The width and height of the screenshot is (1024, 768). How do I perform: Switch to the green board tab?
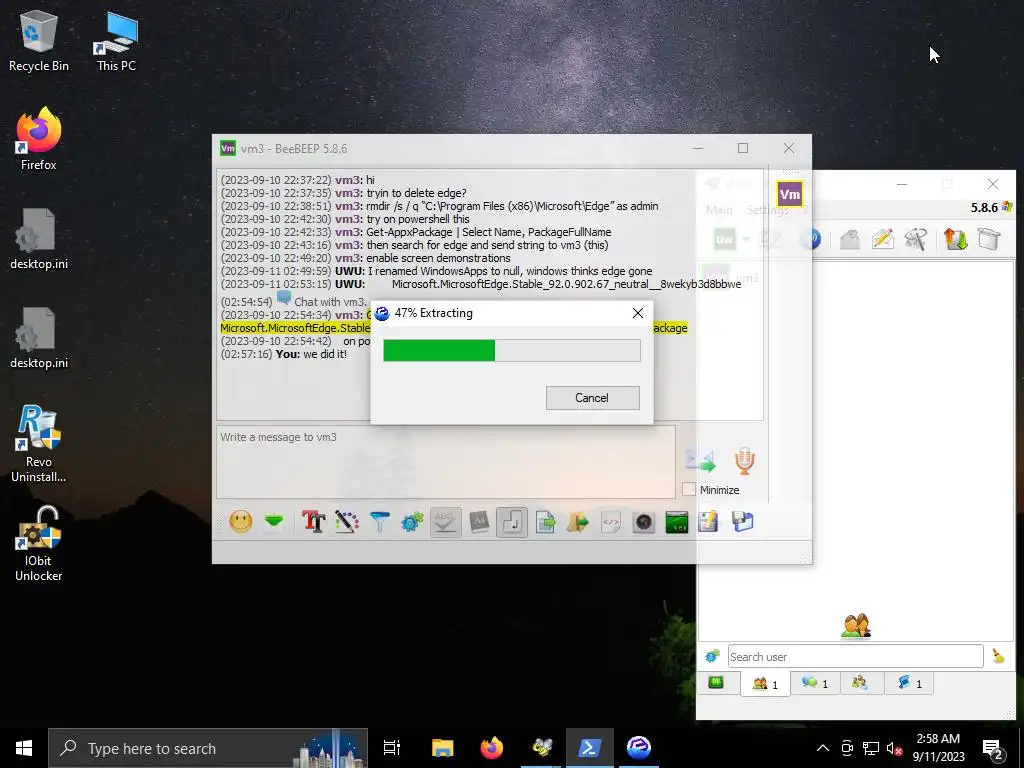coord(716,683)
